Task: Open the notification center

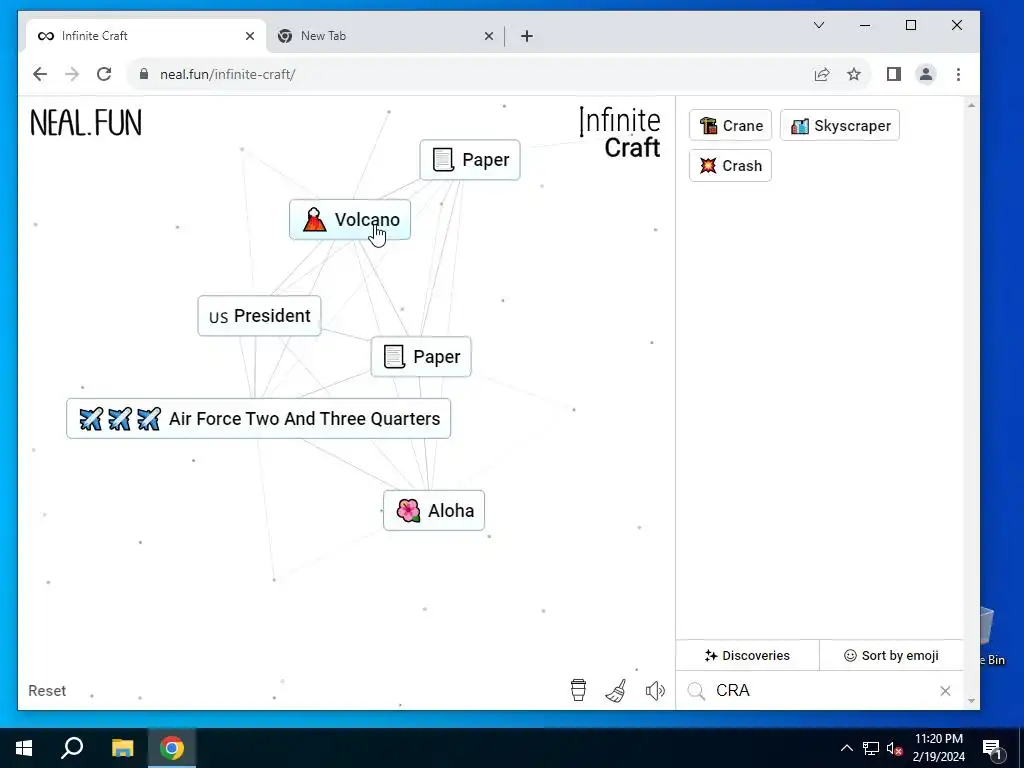Action: [x=992, y=748]
